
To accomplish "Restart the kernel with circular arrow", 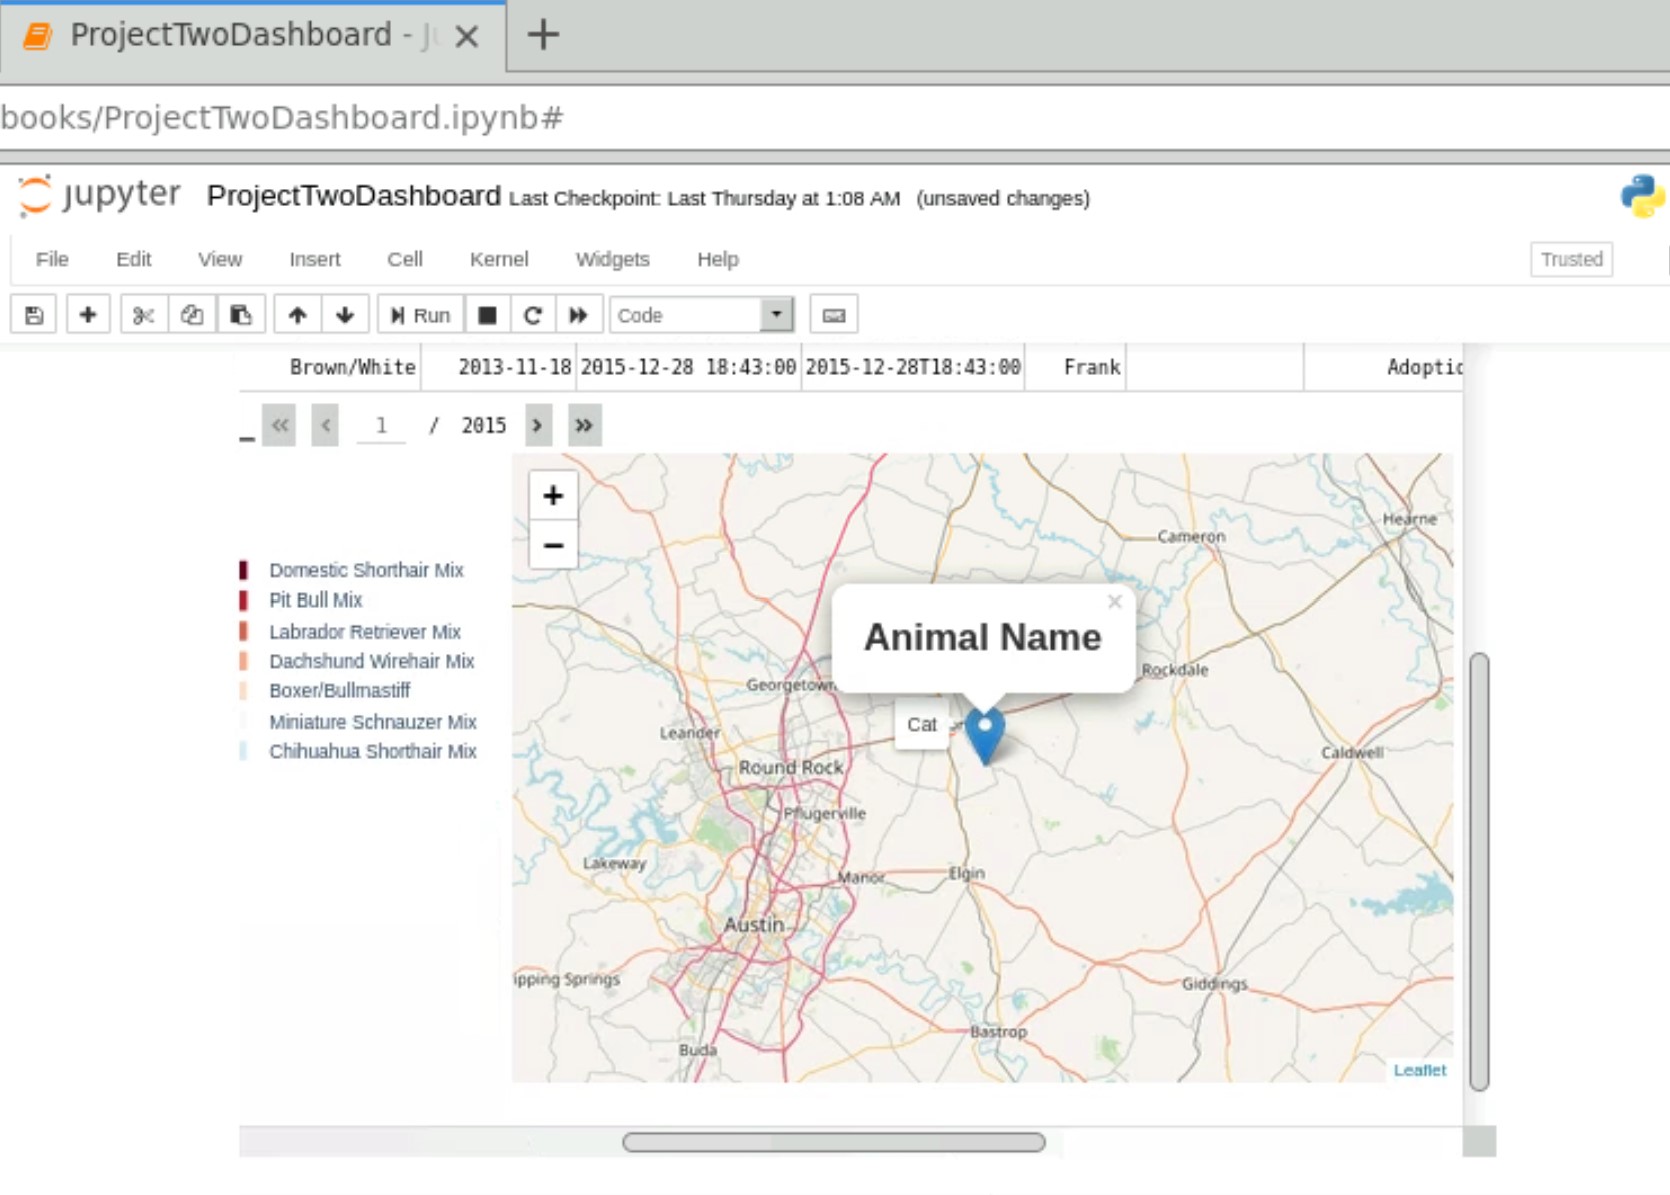I will tap(533, 315).
